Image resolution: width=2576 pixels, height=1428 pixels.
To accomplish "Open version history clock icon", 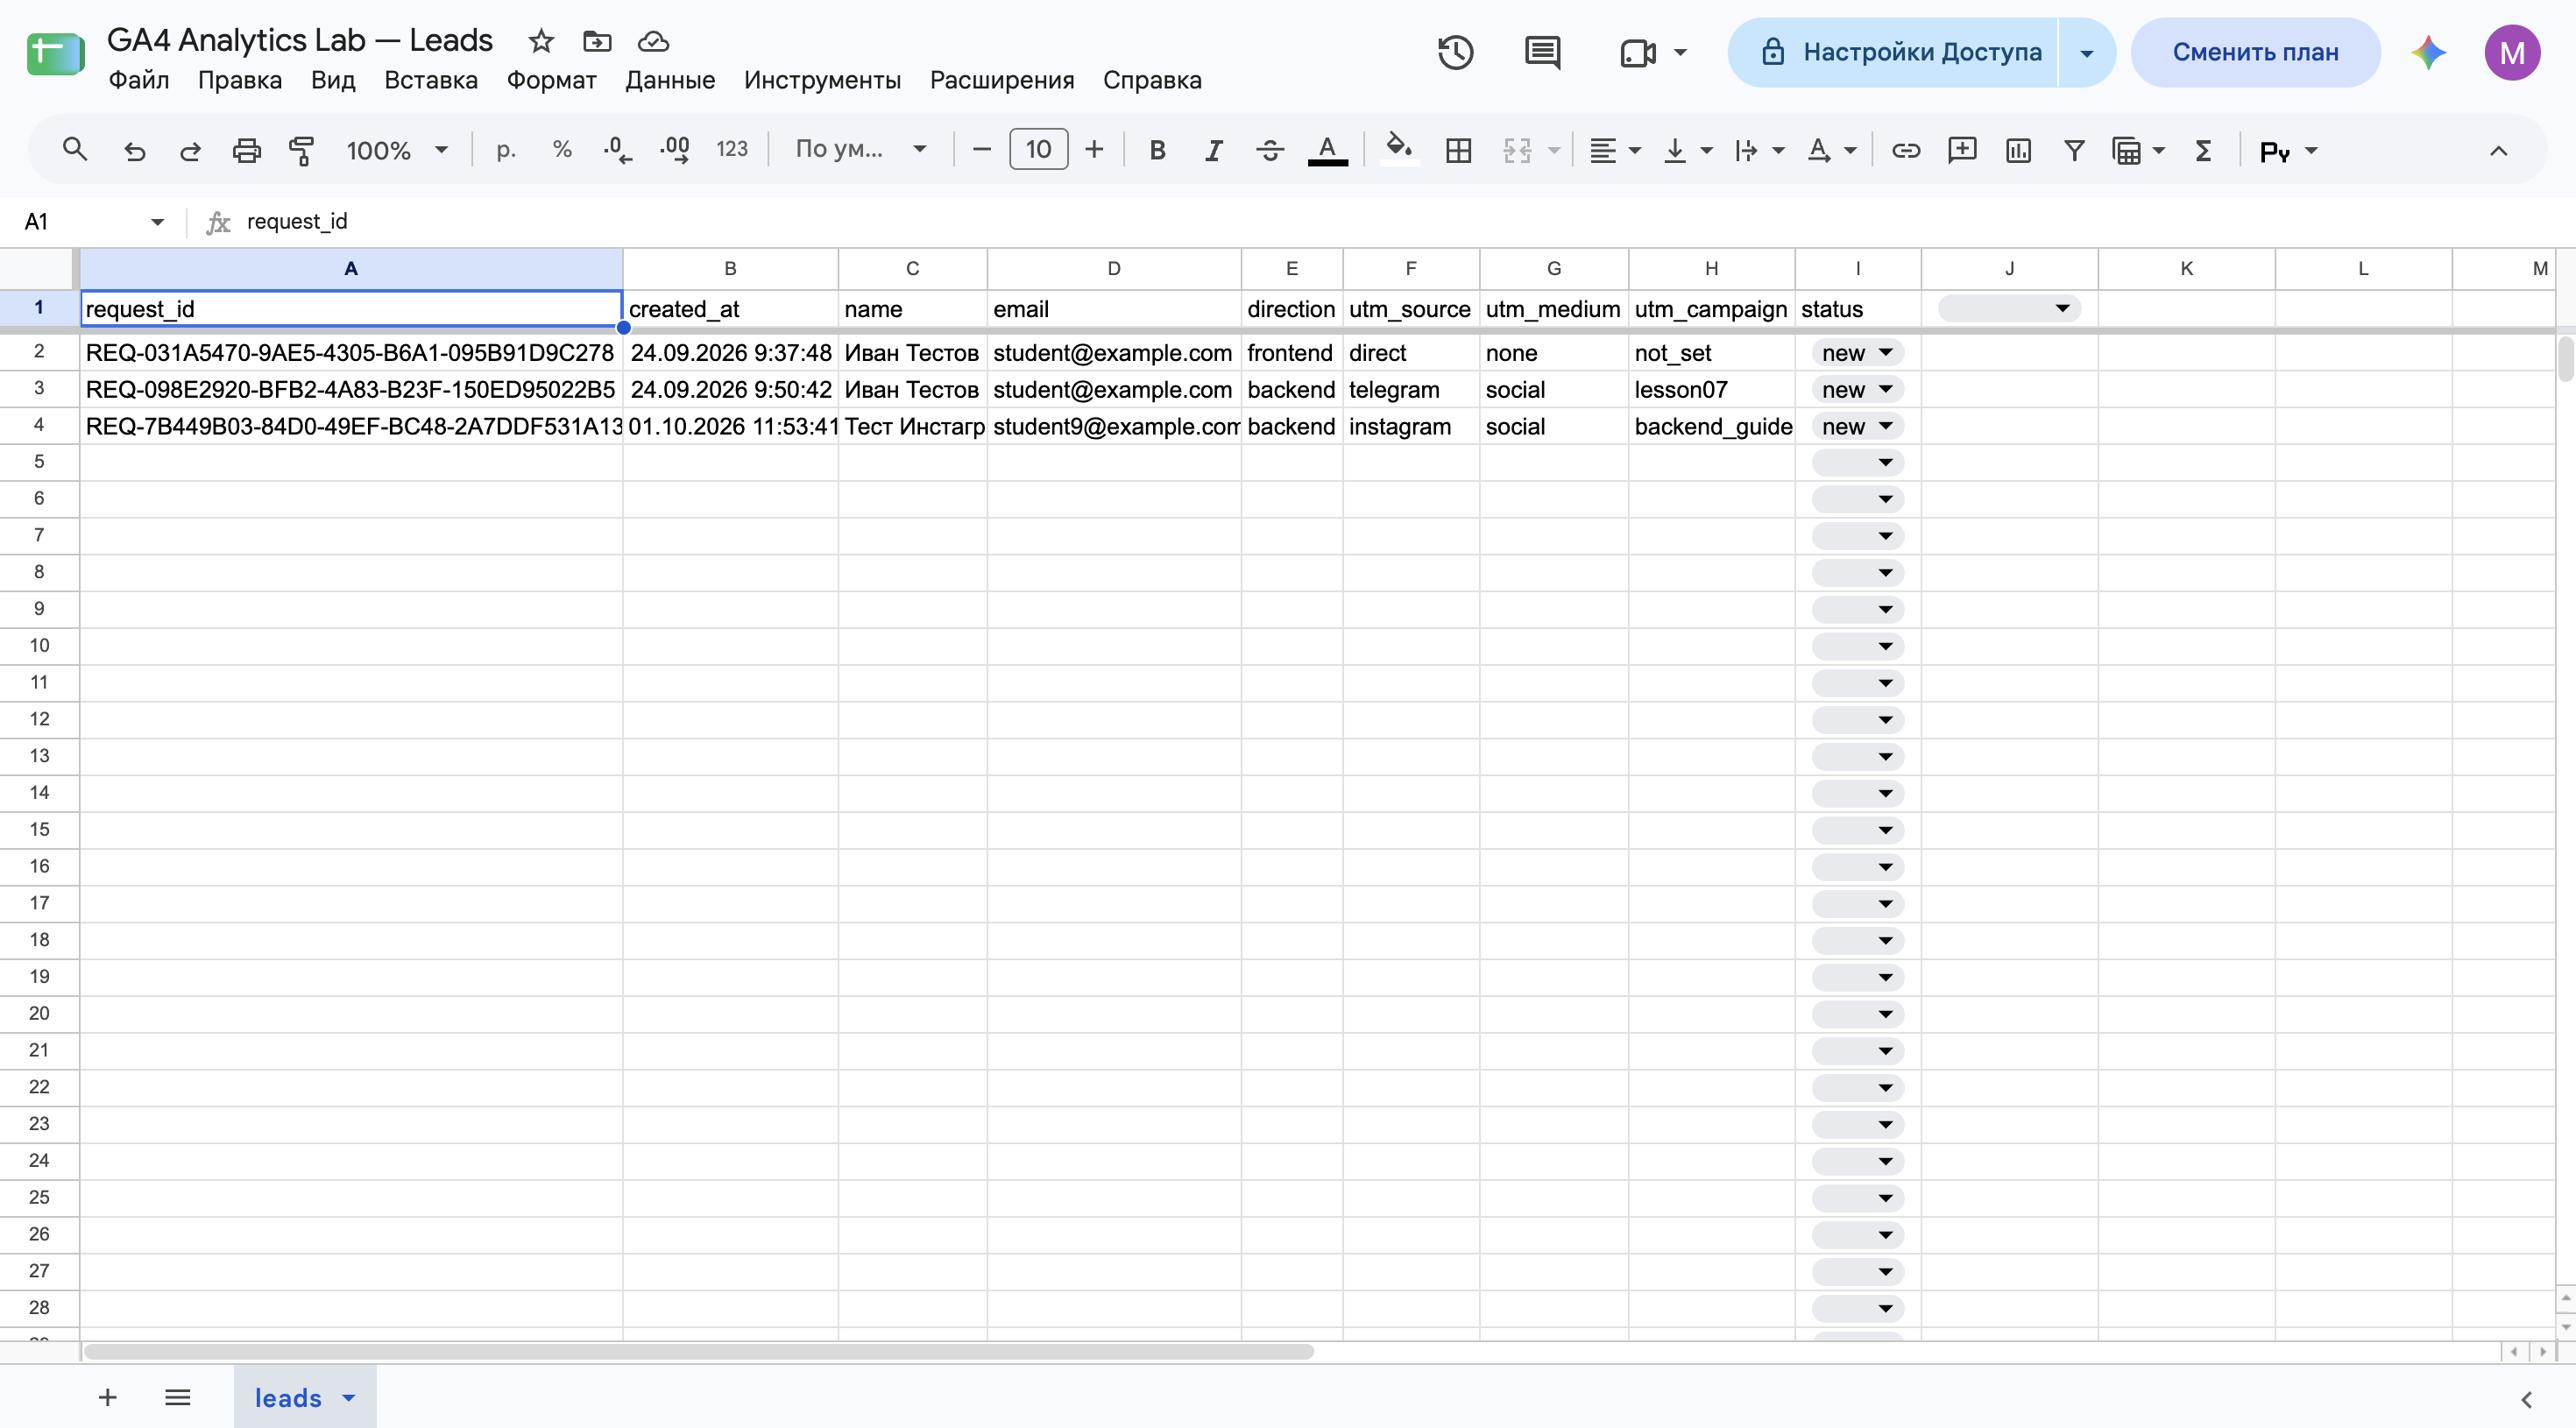I will click(x=1455, y=52).
